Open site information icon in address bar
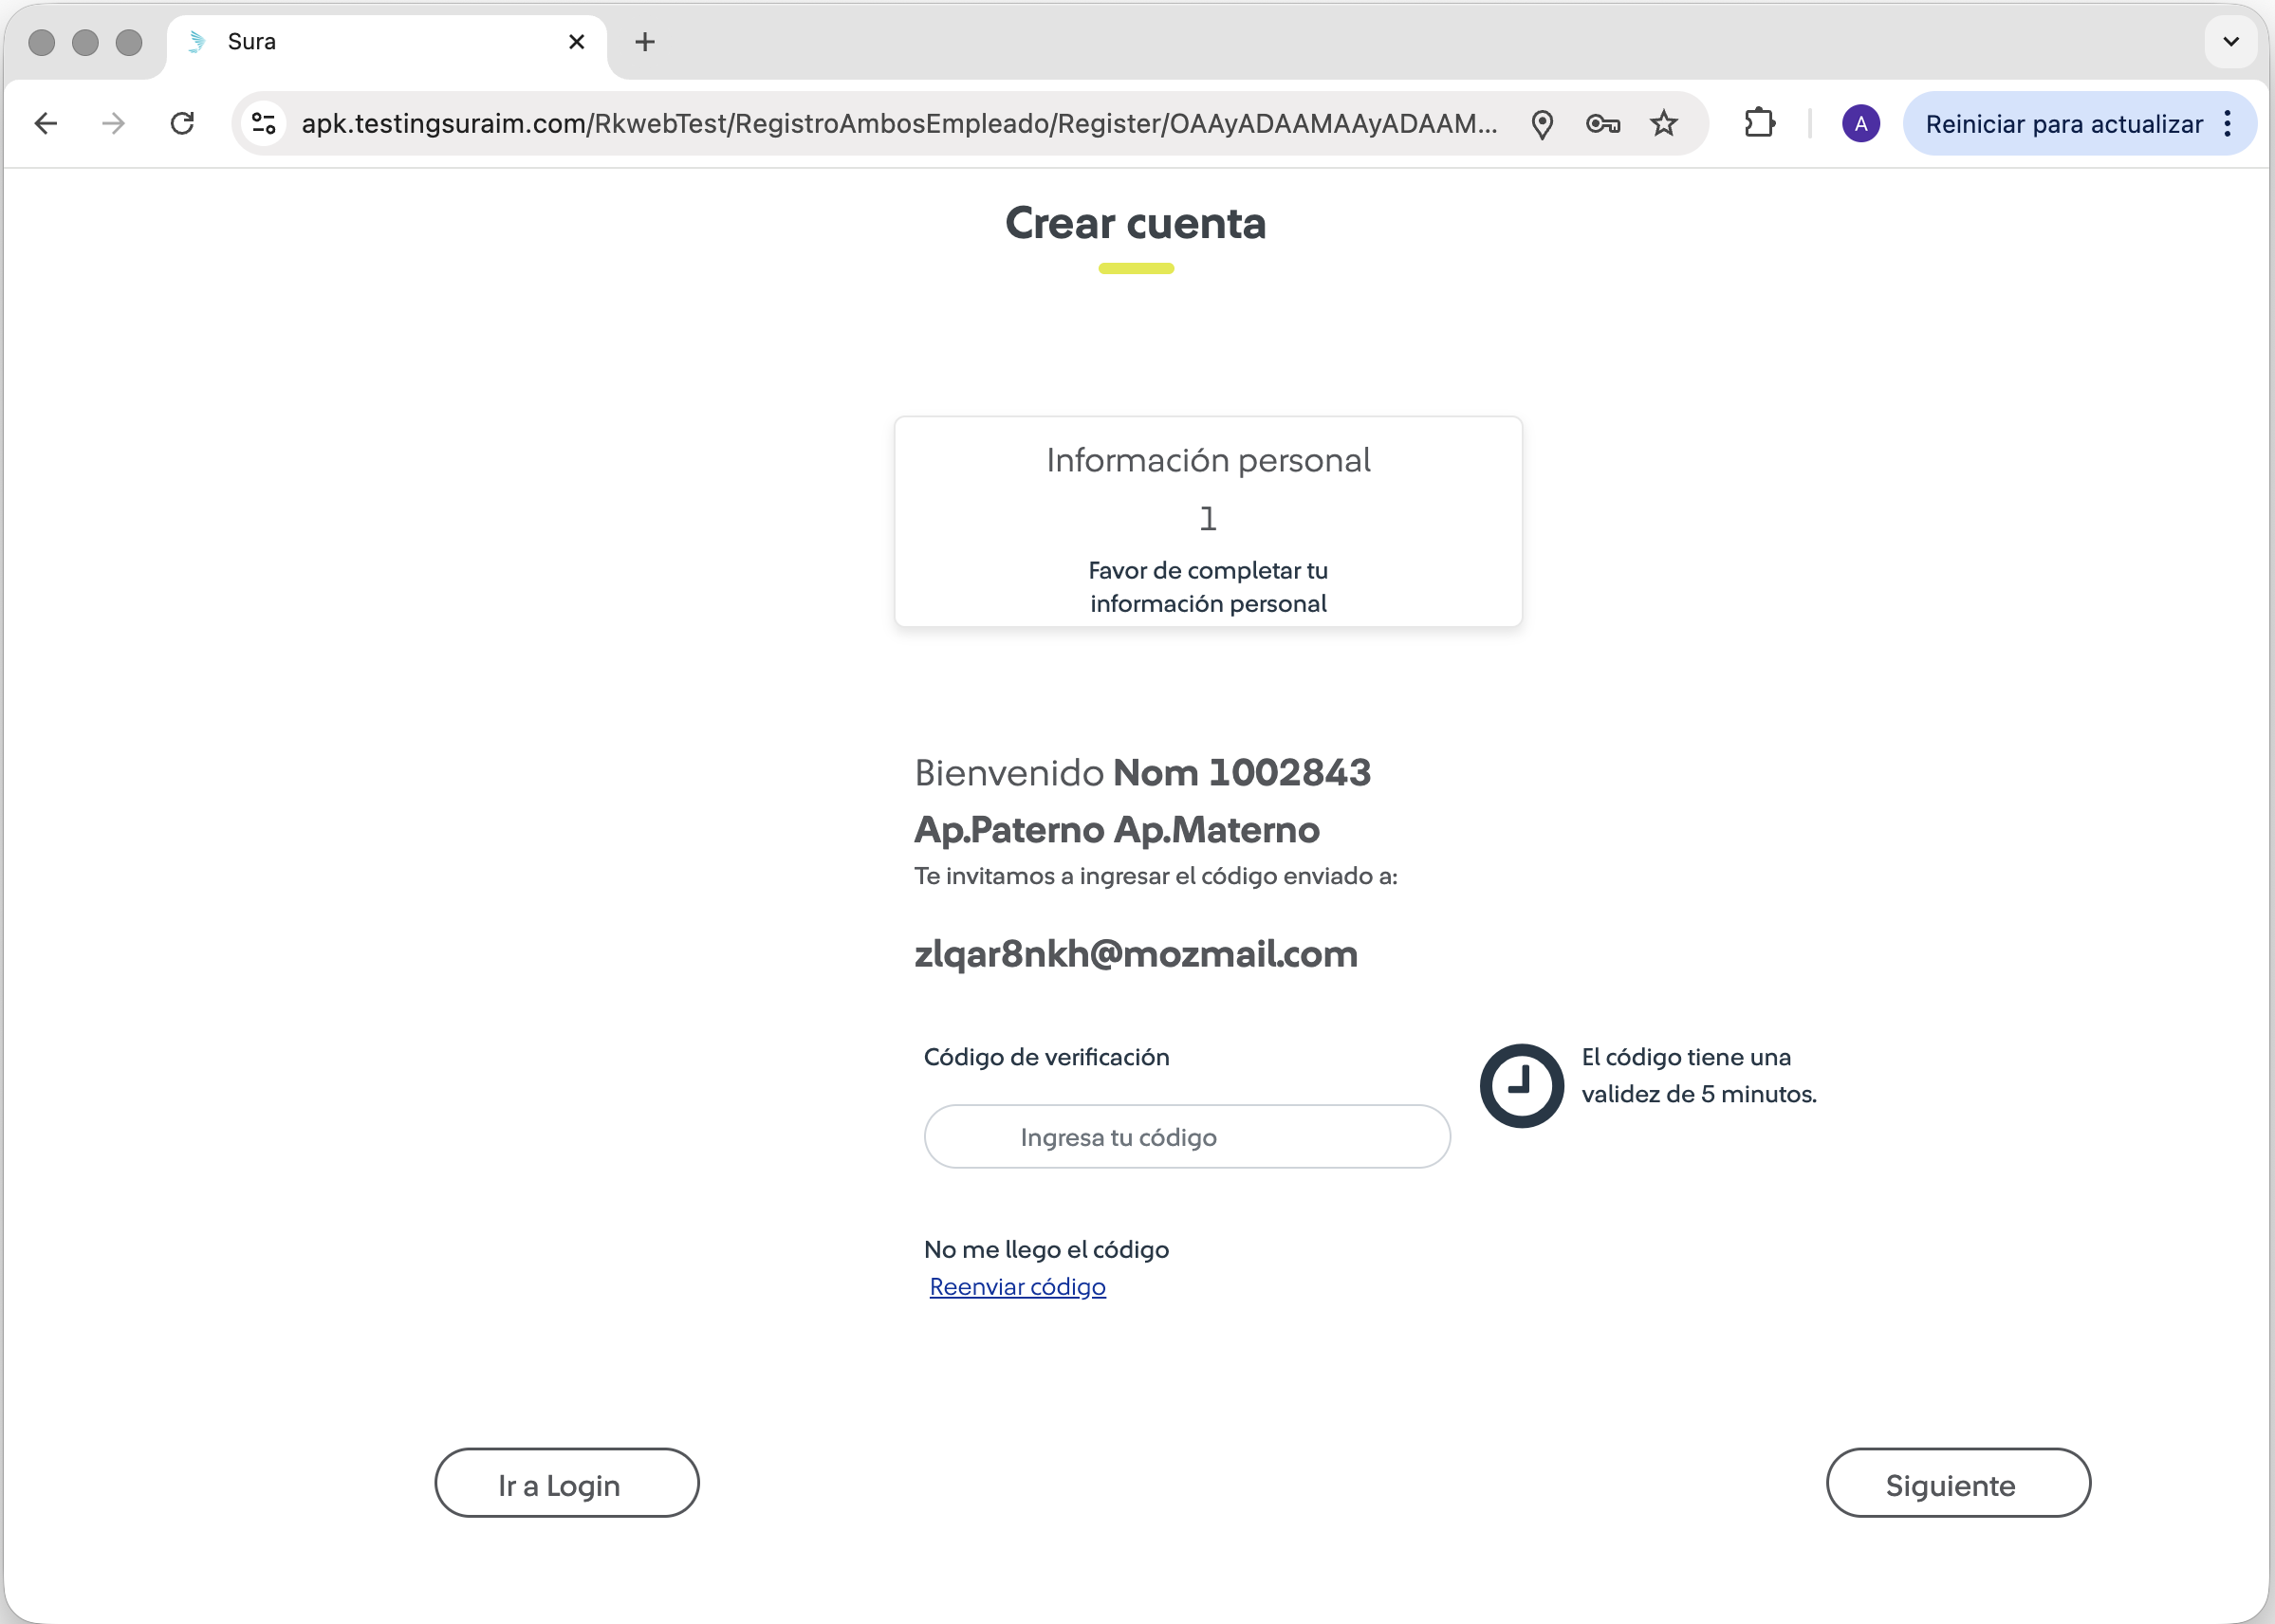Screen dimensions: 2275x1624 coord(264,124)
